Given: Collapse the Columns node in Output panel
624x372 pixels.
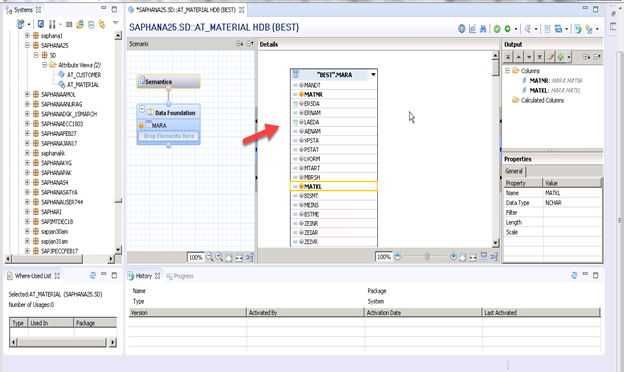Looking at the screenshot, I should click(x=507, y=70).
